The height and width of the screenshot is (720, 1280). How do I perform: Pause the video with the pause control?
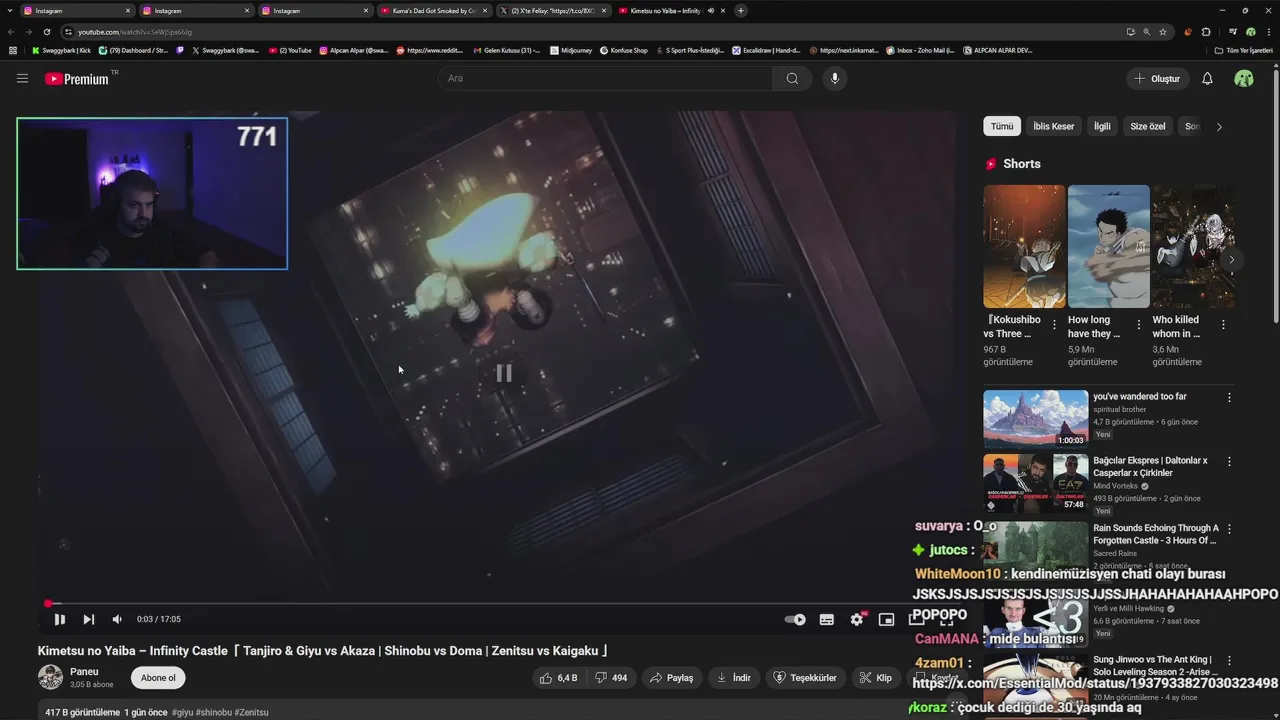[x=59, y=619]
